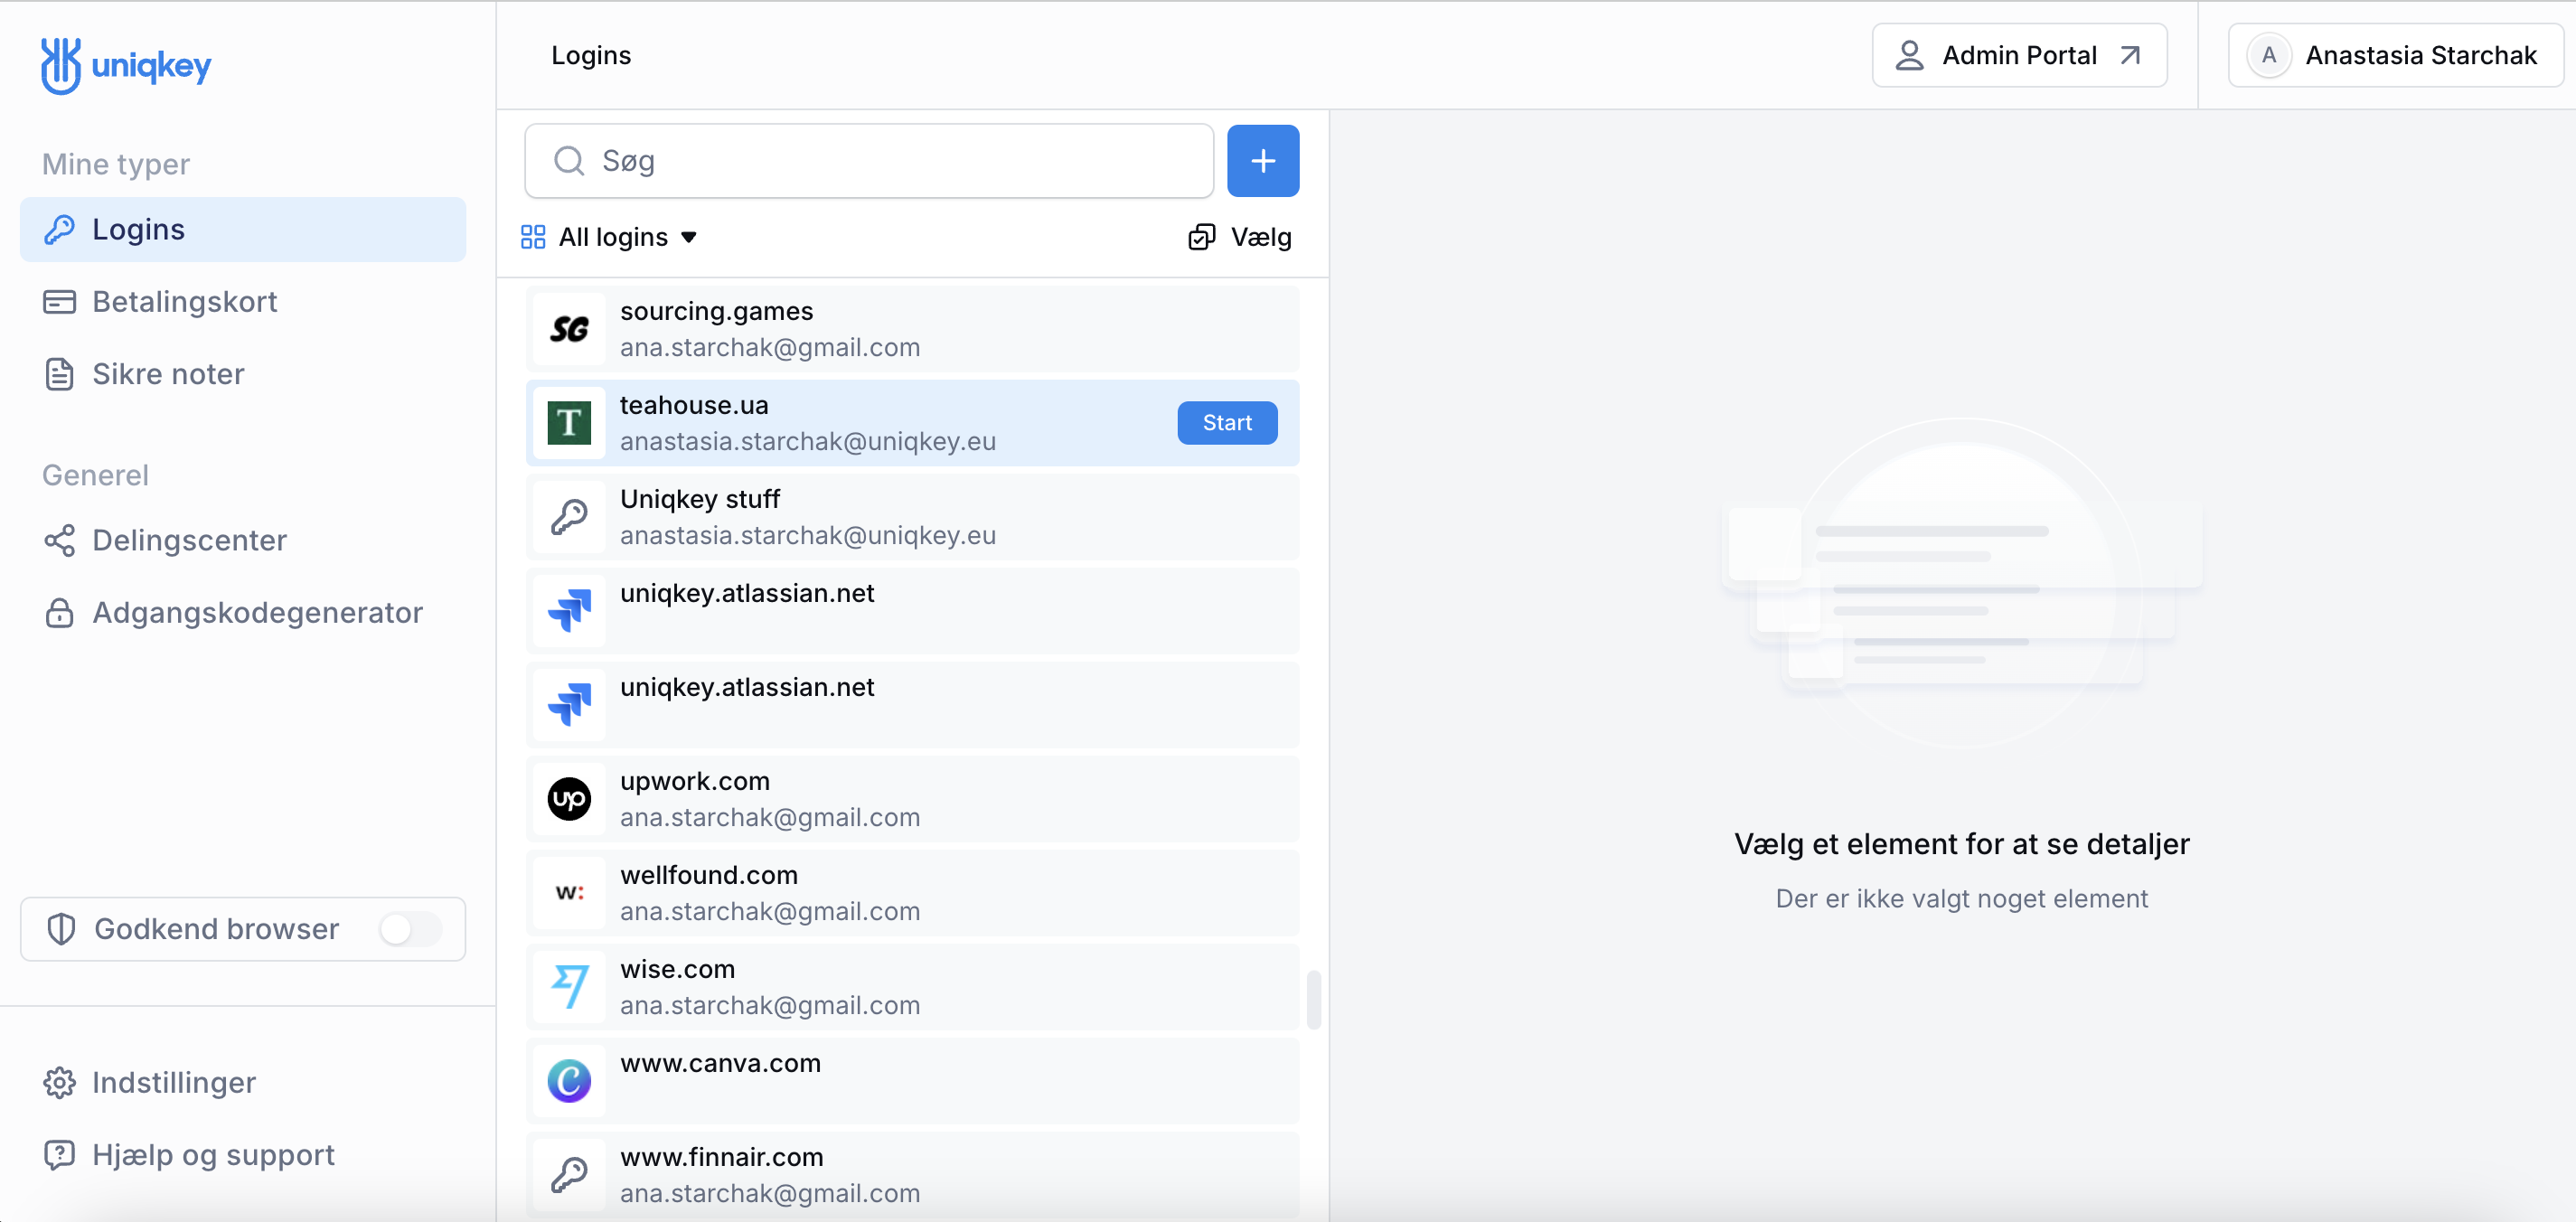Open Indstillinger settings
Image resolution: width=2576 pixels, height=1222 pixels.
tap(173, 1082)
